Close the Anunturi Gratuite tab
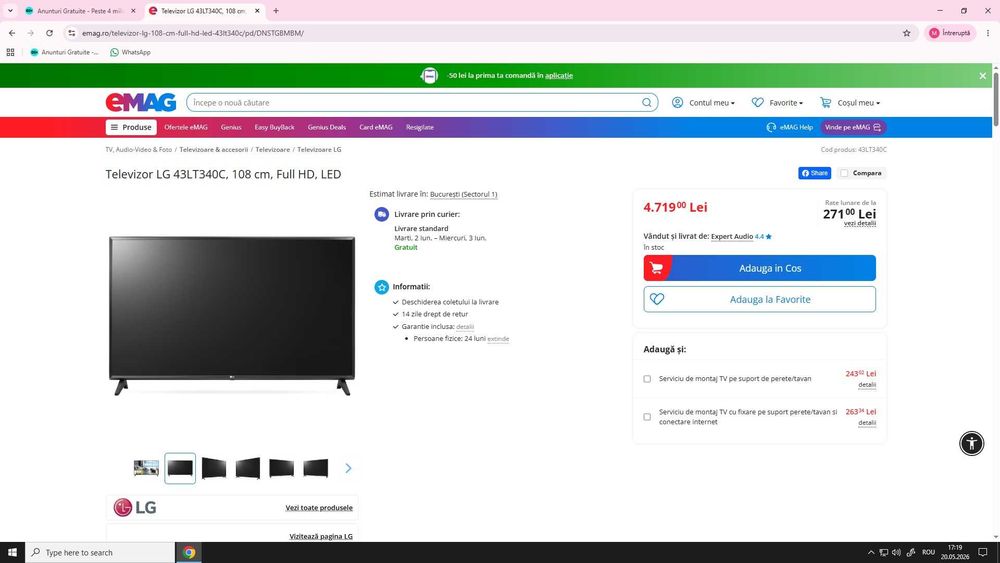Viewport: 1000px width, 563px height. pos(133,11)
